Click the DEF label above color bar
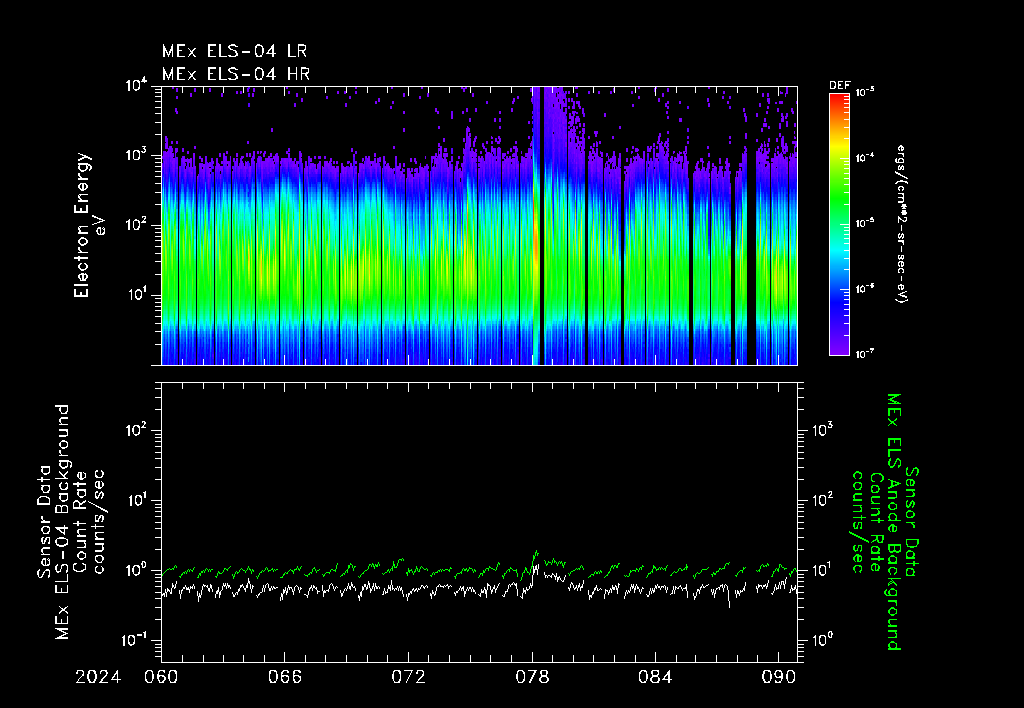The height and width of the screenshot is (708, 1024). coord(840,86)
